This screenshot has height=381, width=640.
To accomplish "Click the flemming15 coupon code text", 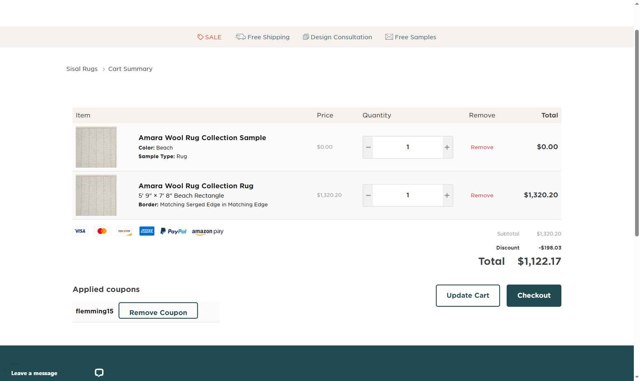I will [94, 311].
